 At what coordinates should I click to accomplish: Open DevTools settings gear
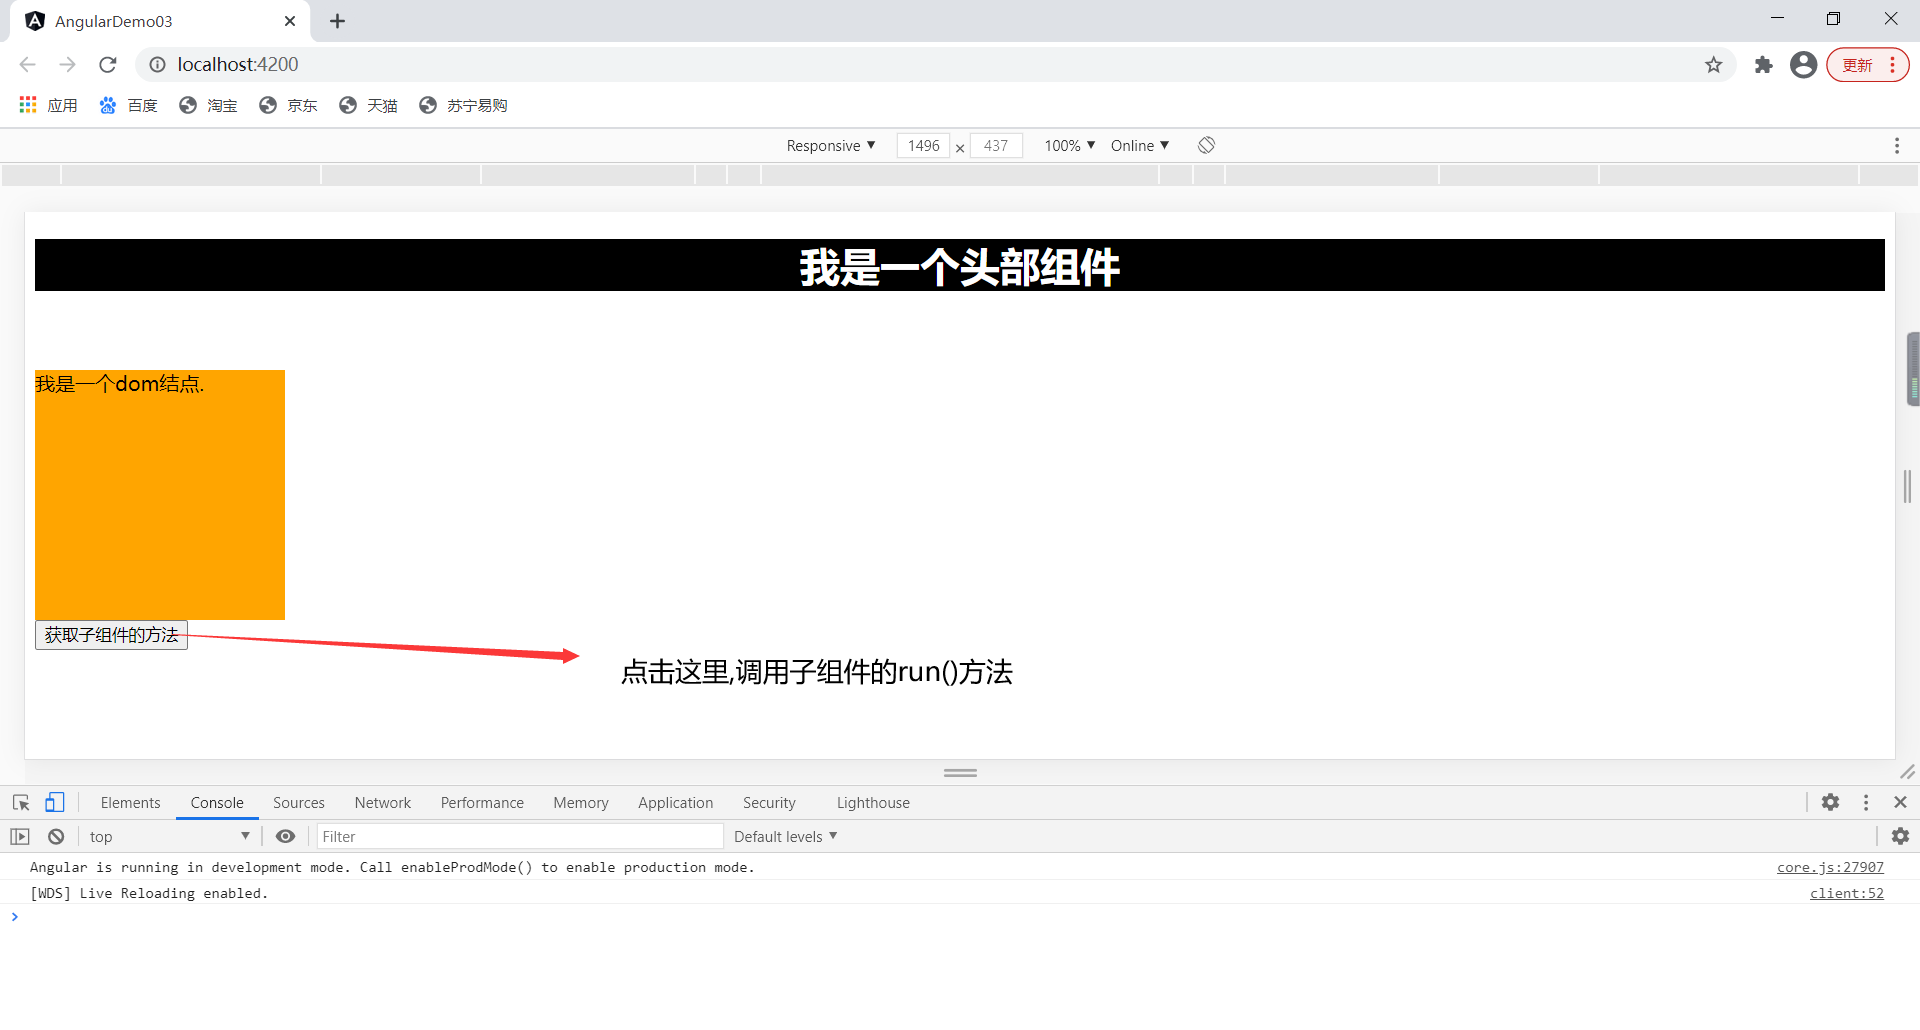coord(1830,802)
